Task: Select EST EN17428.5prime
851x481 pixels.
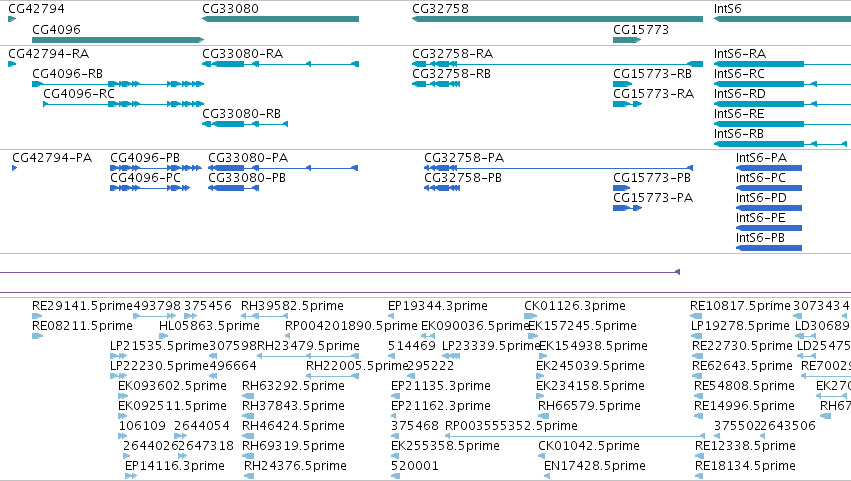Action: pyautogui.click(x=595, y=466)
